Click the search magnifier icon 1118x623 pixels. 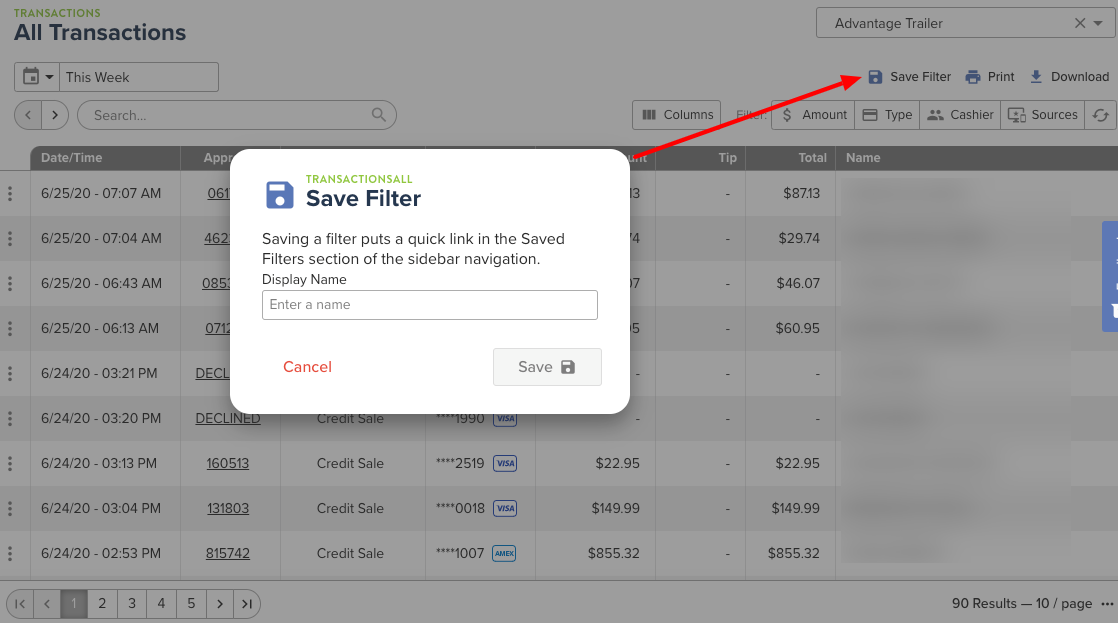379,115
